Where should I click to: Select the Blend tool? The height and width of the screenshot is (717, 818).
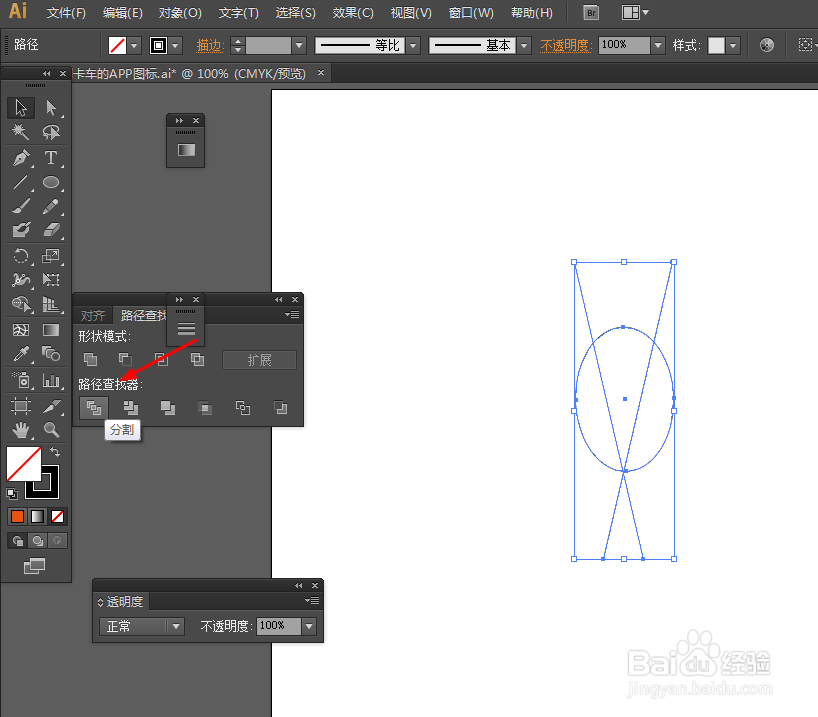click(51, 354)
